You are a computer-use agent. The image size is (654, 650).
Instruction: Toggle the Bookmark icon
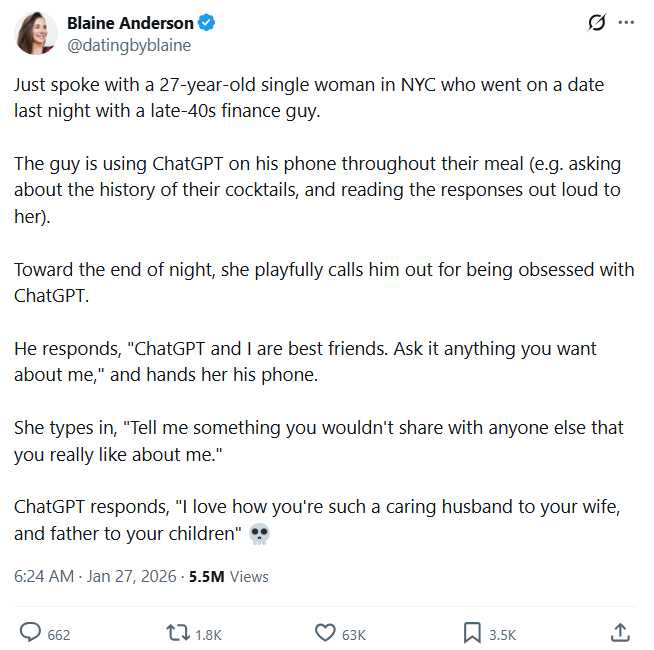[472, 633]
